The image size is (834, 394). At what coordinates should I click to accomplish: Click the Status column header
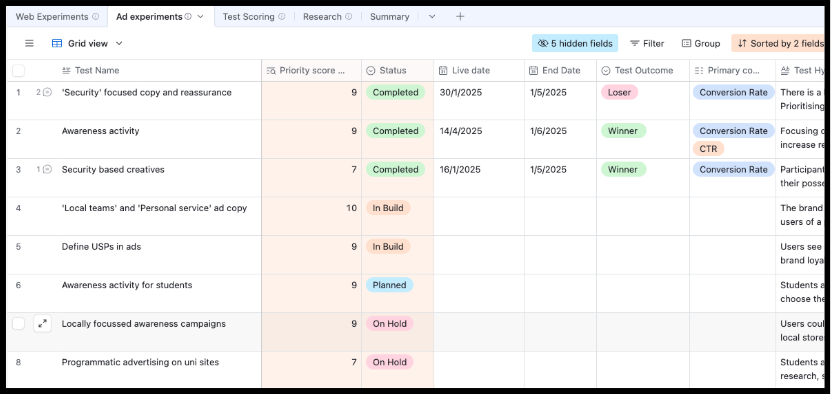(x=398, y=70)
